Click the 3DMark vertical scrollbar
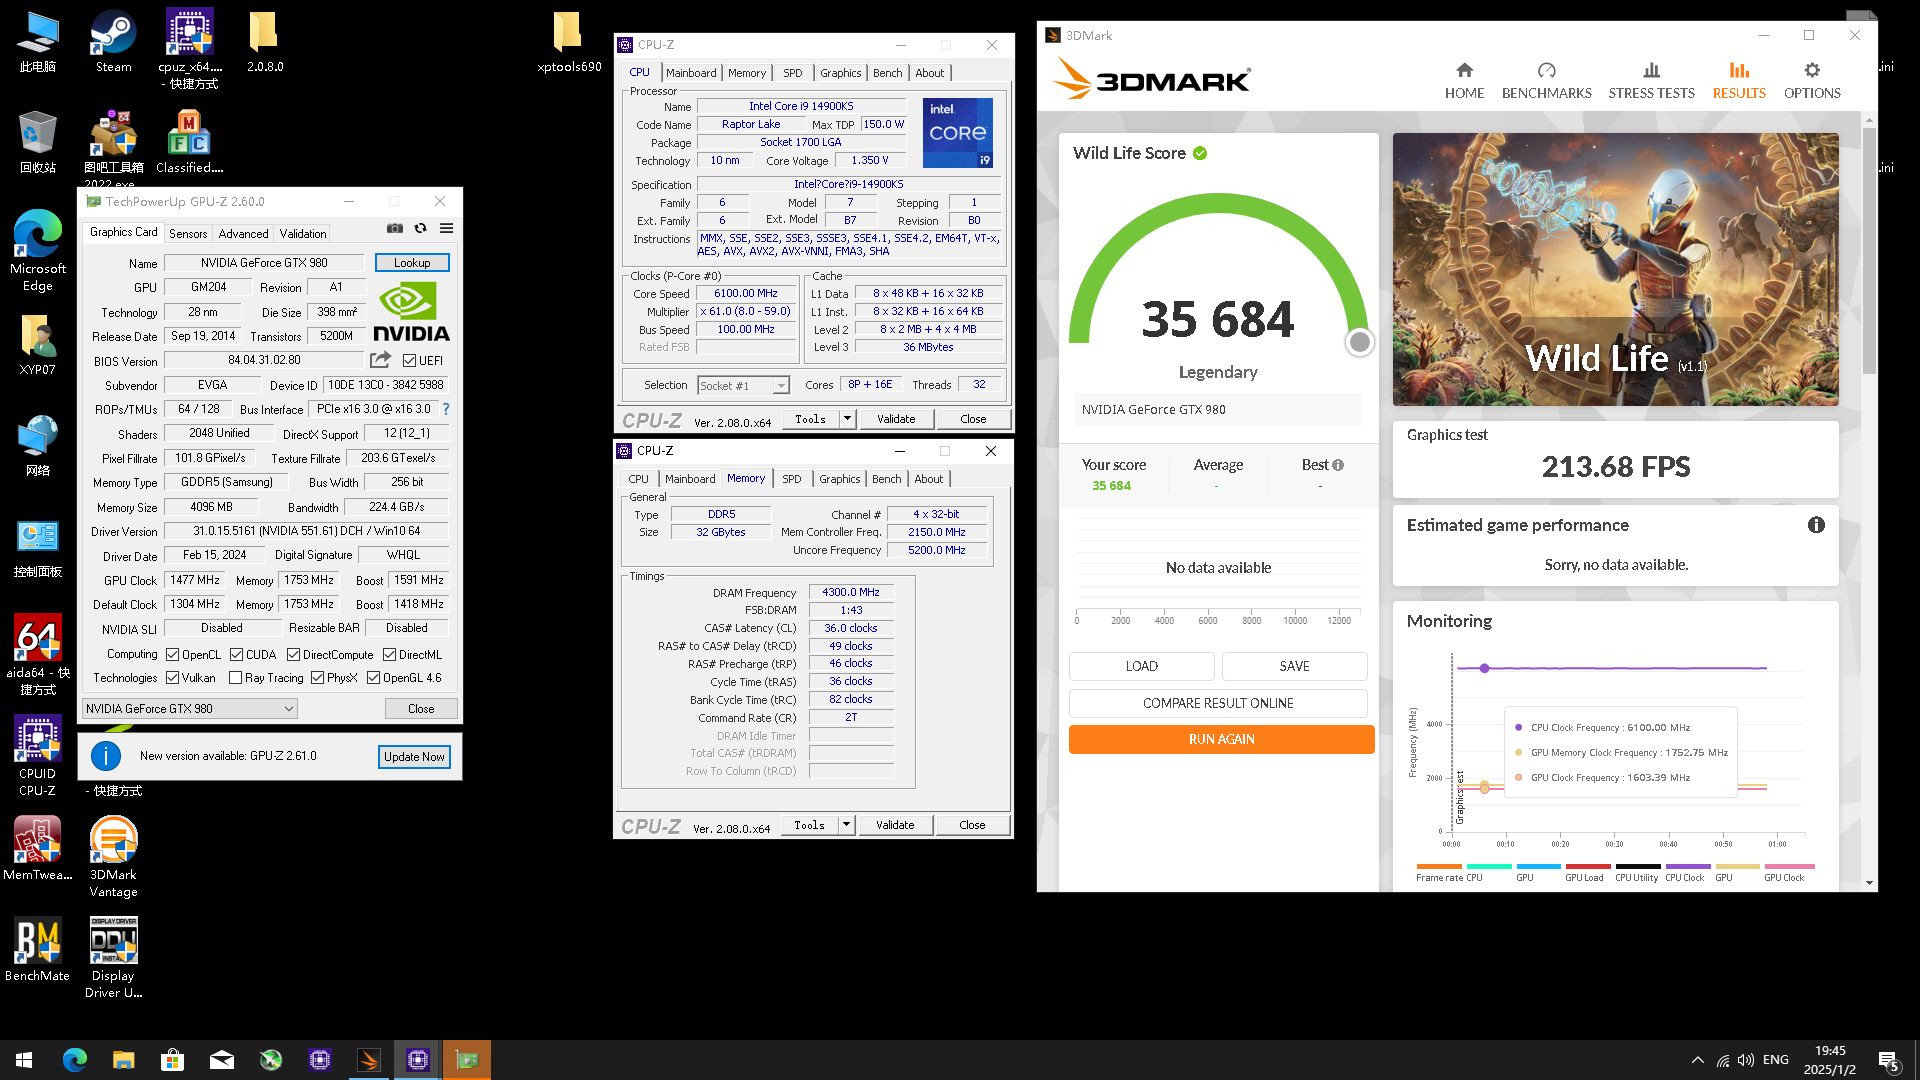 1869,250
